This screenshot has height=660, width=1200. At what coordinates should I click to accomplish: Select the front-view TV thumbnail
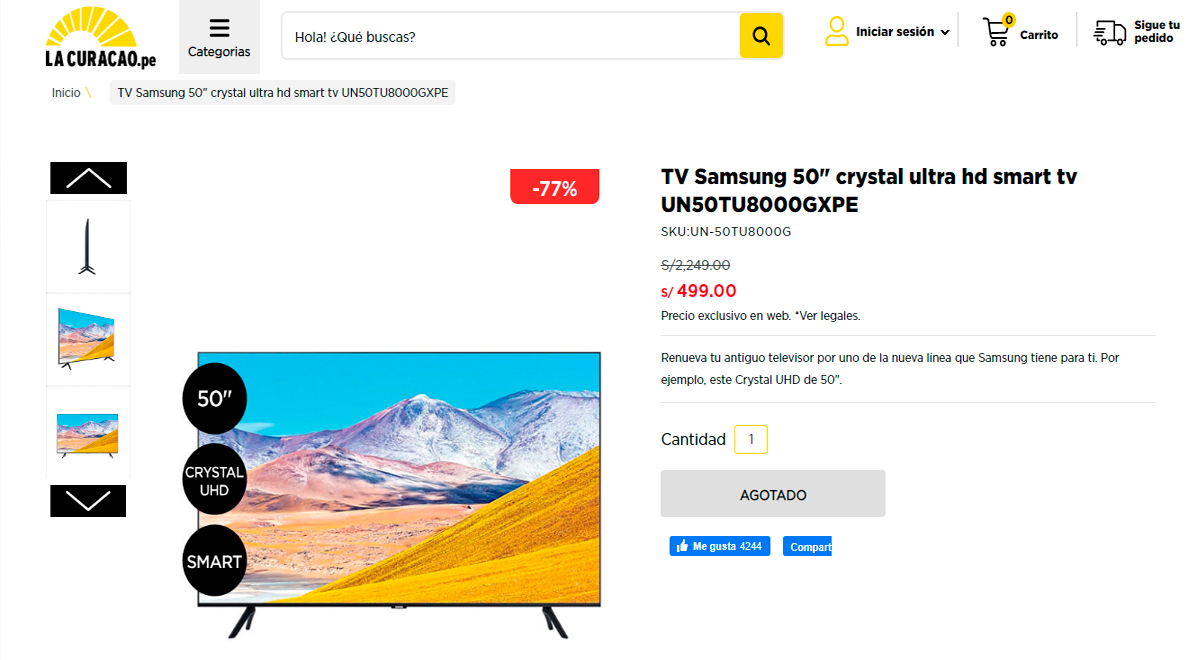click(88, 433)
